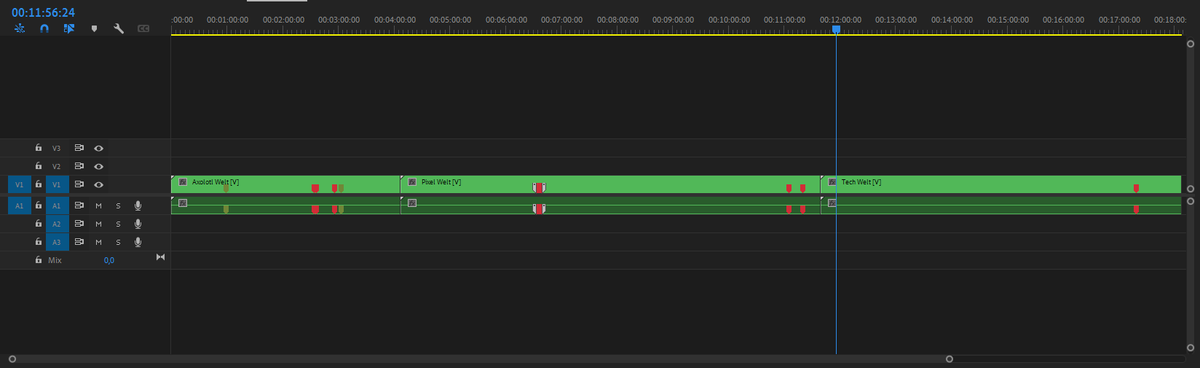Screen dimensions: 1200x368
Task: Click the horizontal zoom scrollbar right handle
Action: tap(949, 358)
